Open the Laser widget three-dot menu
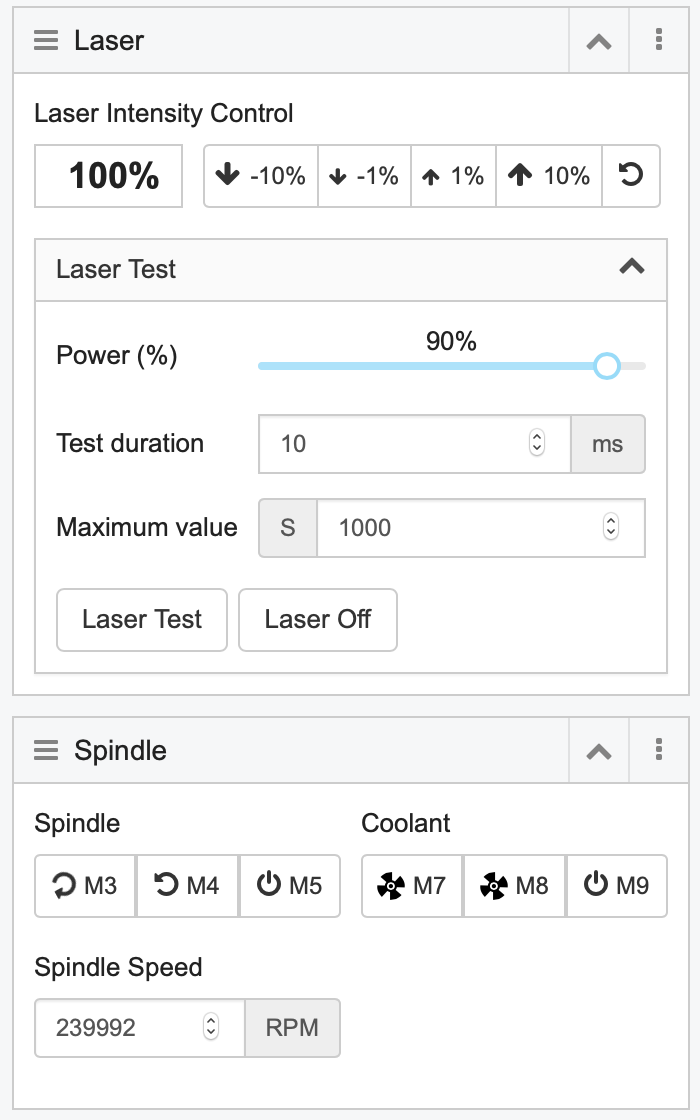This screenshot has width=700, height=1120. pyautogui.click(x=659, y=41)
